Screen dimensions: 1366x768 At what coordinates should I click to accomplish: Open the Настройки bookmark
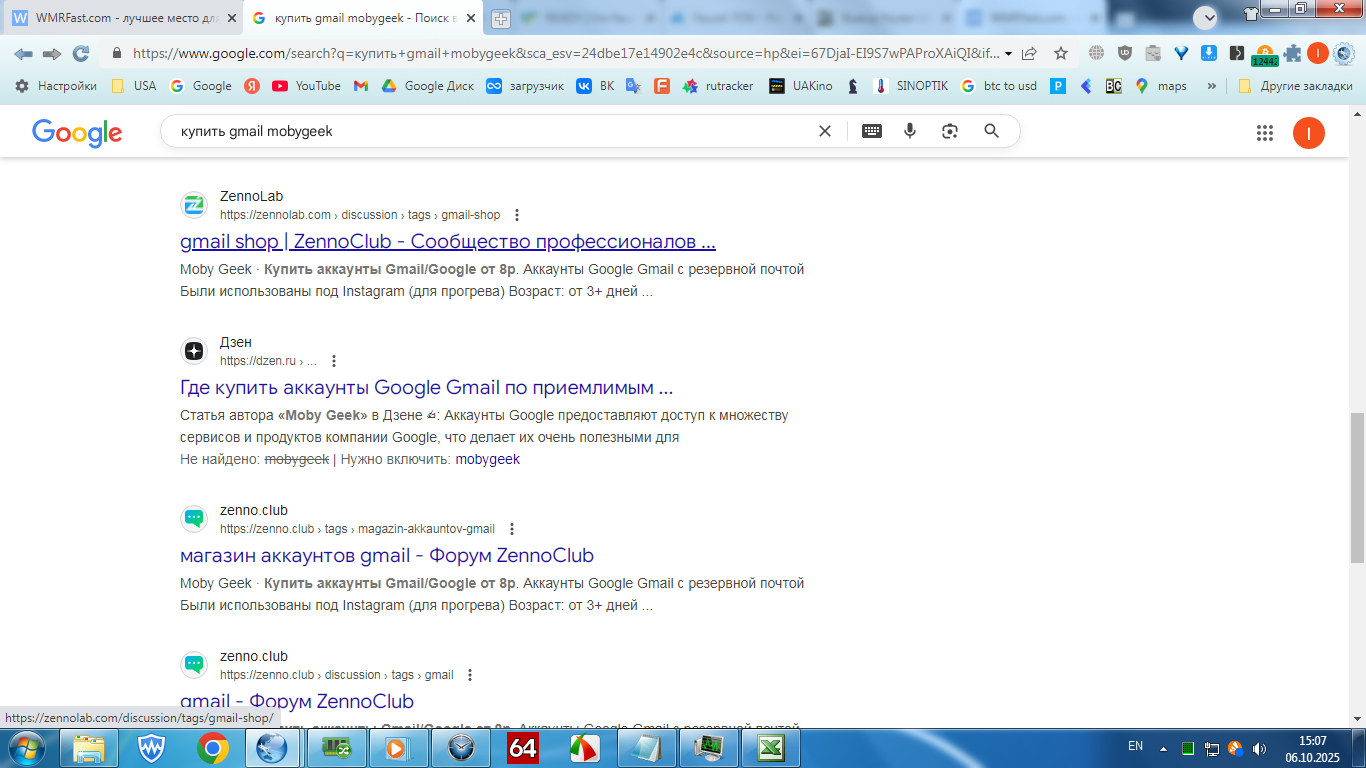[x=56, y=86]
